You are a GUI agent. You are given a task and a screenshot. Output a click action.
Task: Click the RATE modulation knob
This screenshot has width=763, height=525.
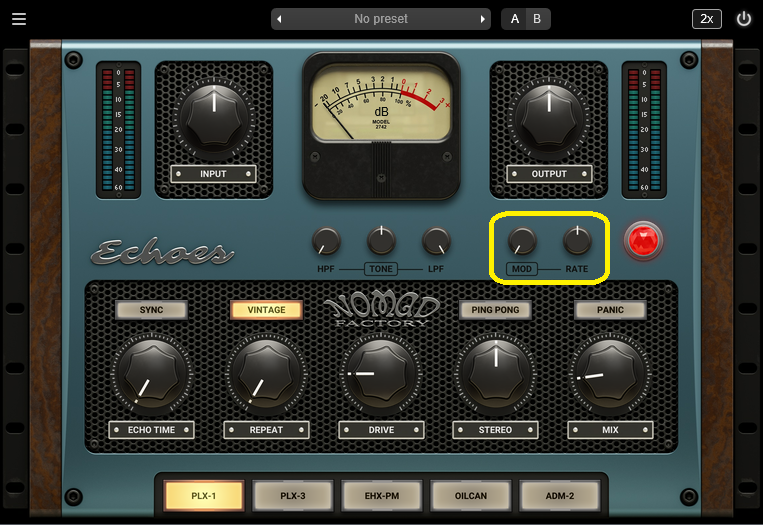tap(577, 240)
